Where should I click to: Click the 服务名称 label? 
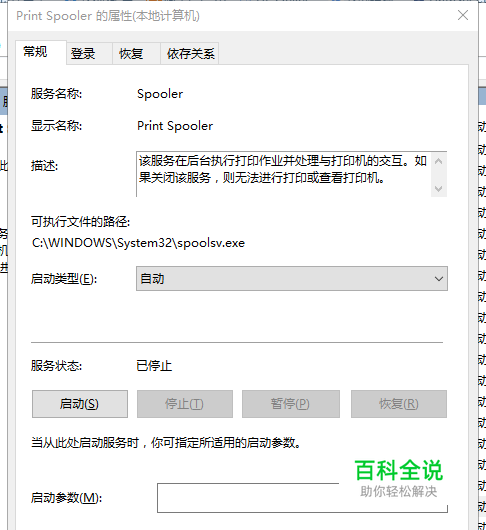[56, 94]
